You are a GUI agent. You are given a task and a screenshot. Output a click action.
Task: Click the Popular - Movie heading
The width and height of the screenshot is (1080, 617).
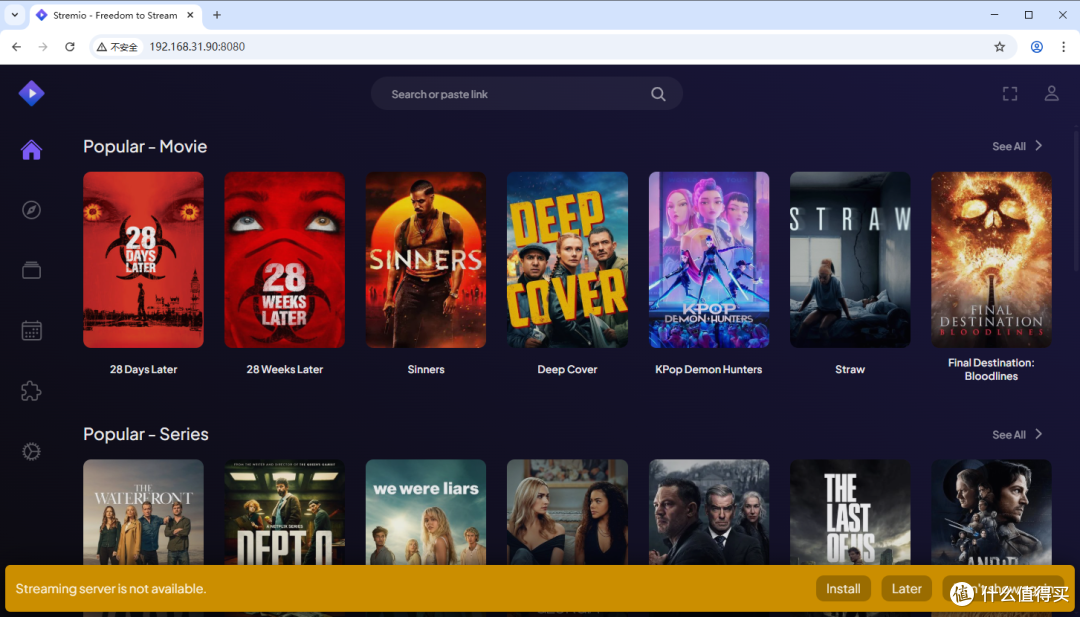tap(145, 146)
